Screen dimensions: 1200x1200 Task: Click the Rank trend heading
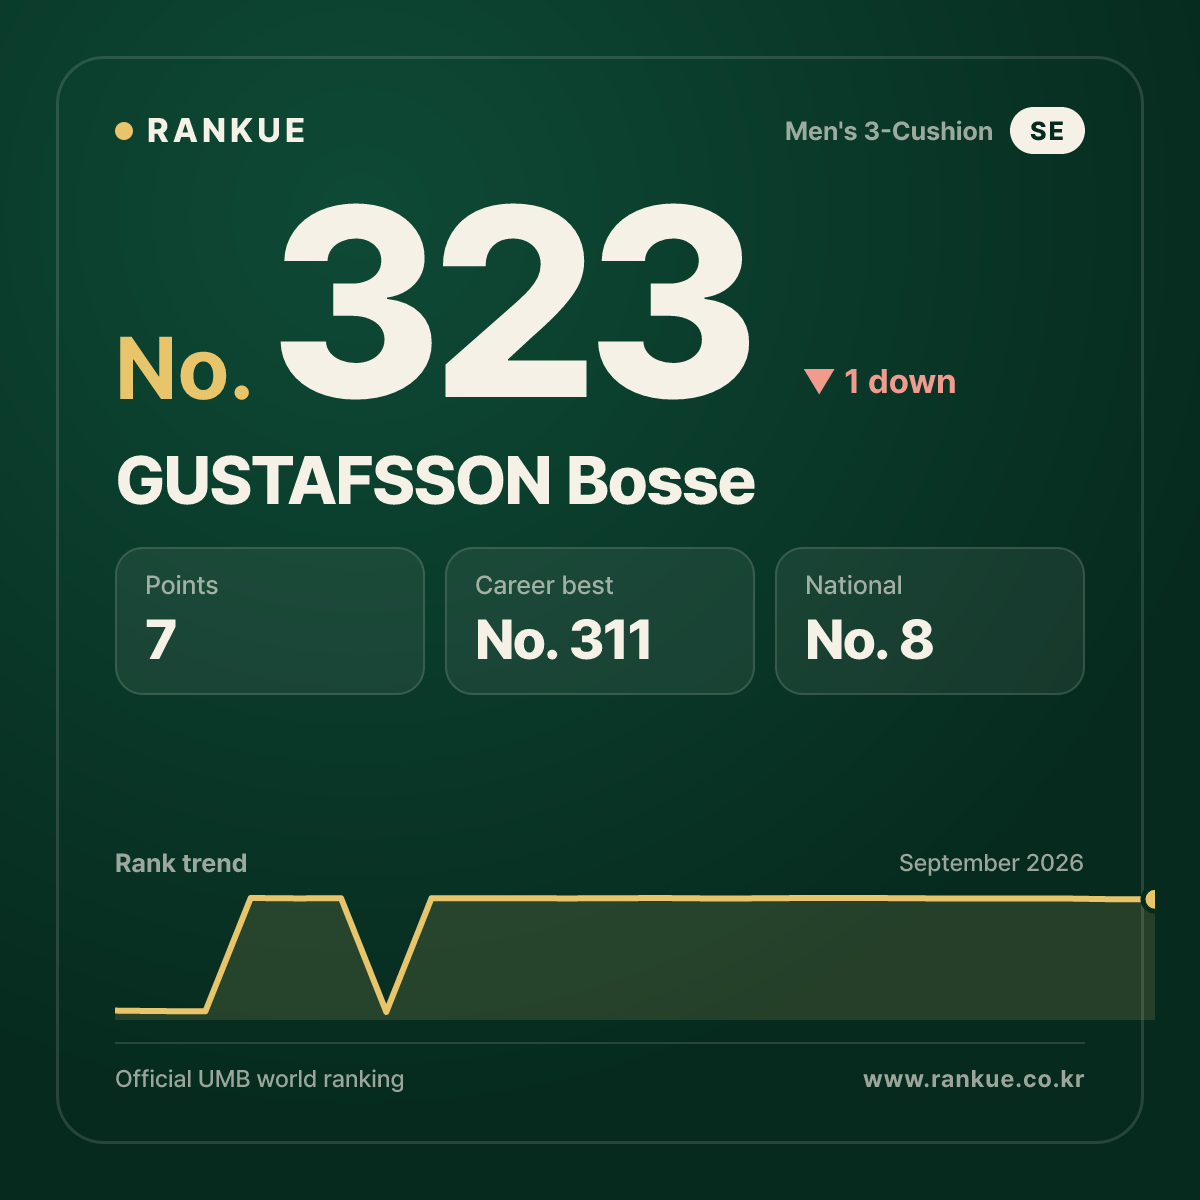181,863
